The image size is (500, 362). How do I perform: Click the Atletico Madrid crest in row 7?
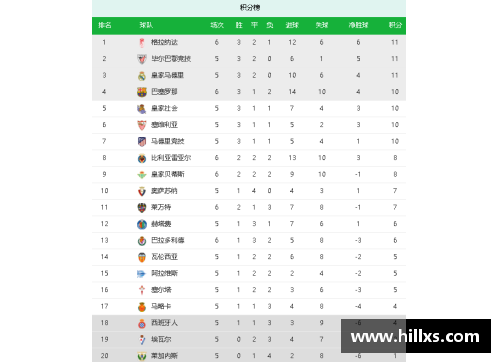coord(142,142)
